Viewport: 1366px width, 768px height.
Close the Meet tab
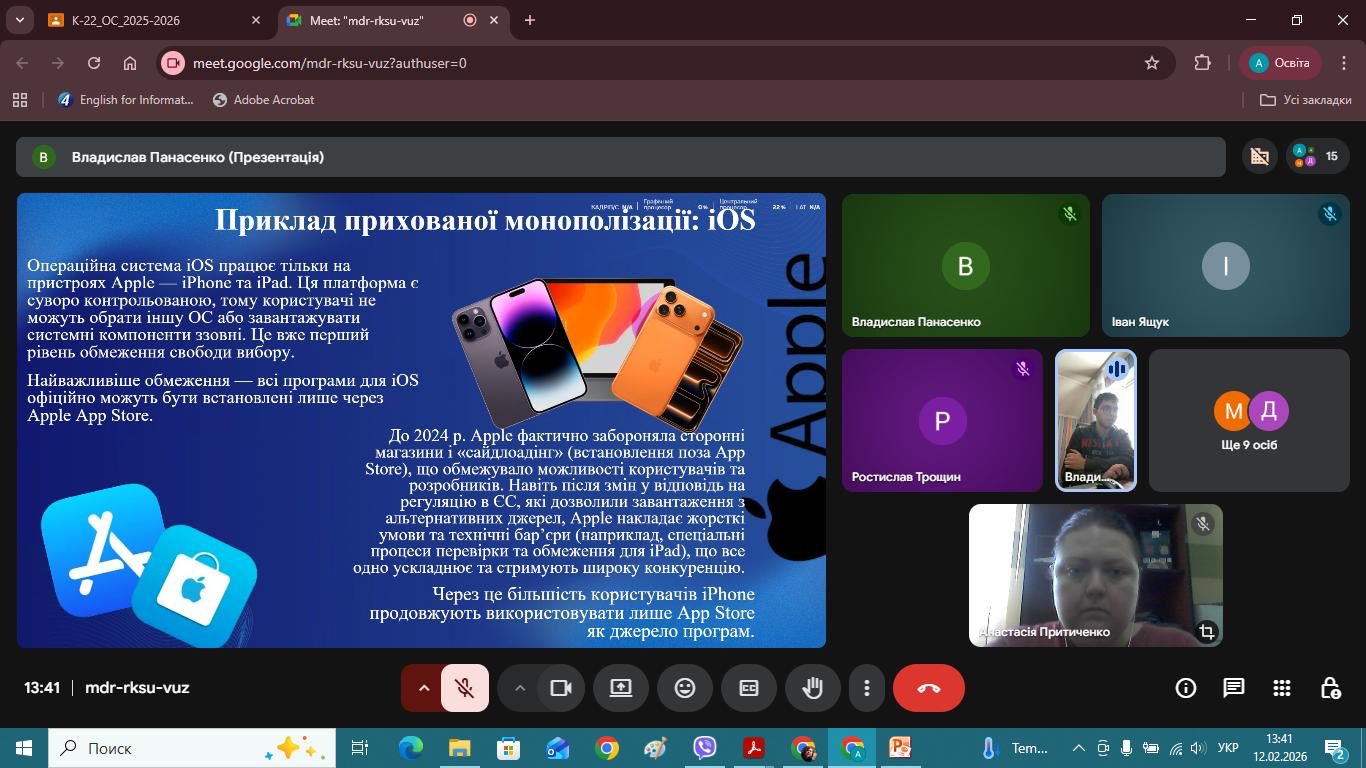coord(494,20)
